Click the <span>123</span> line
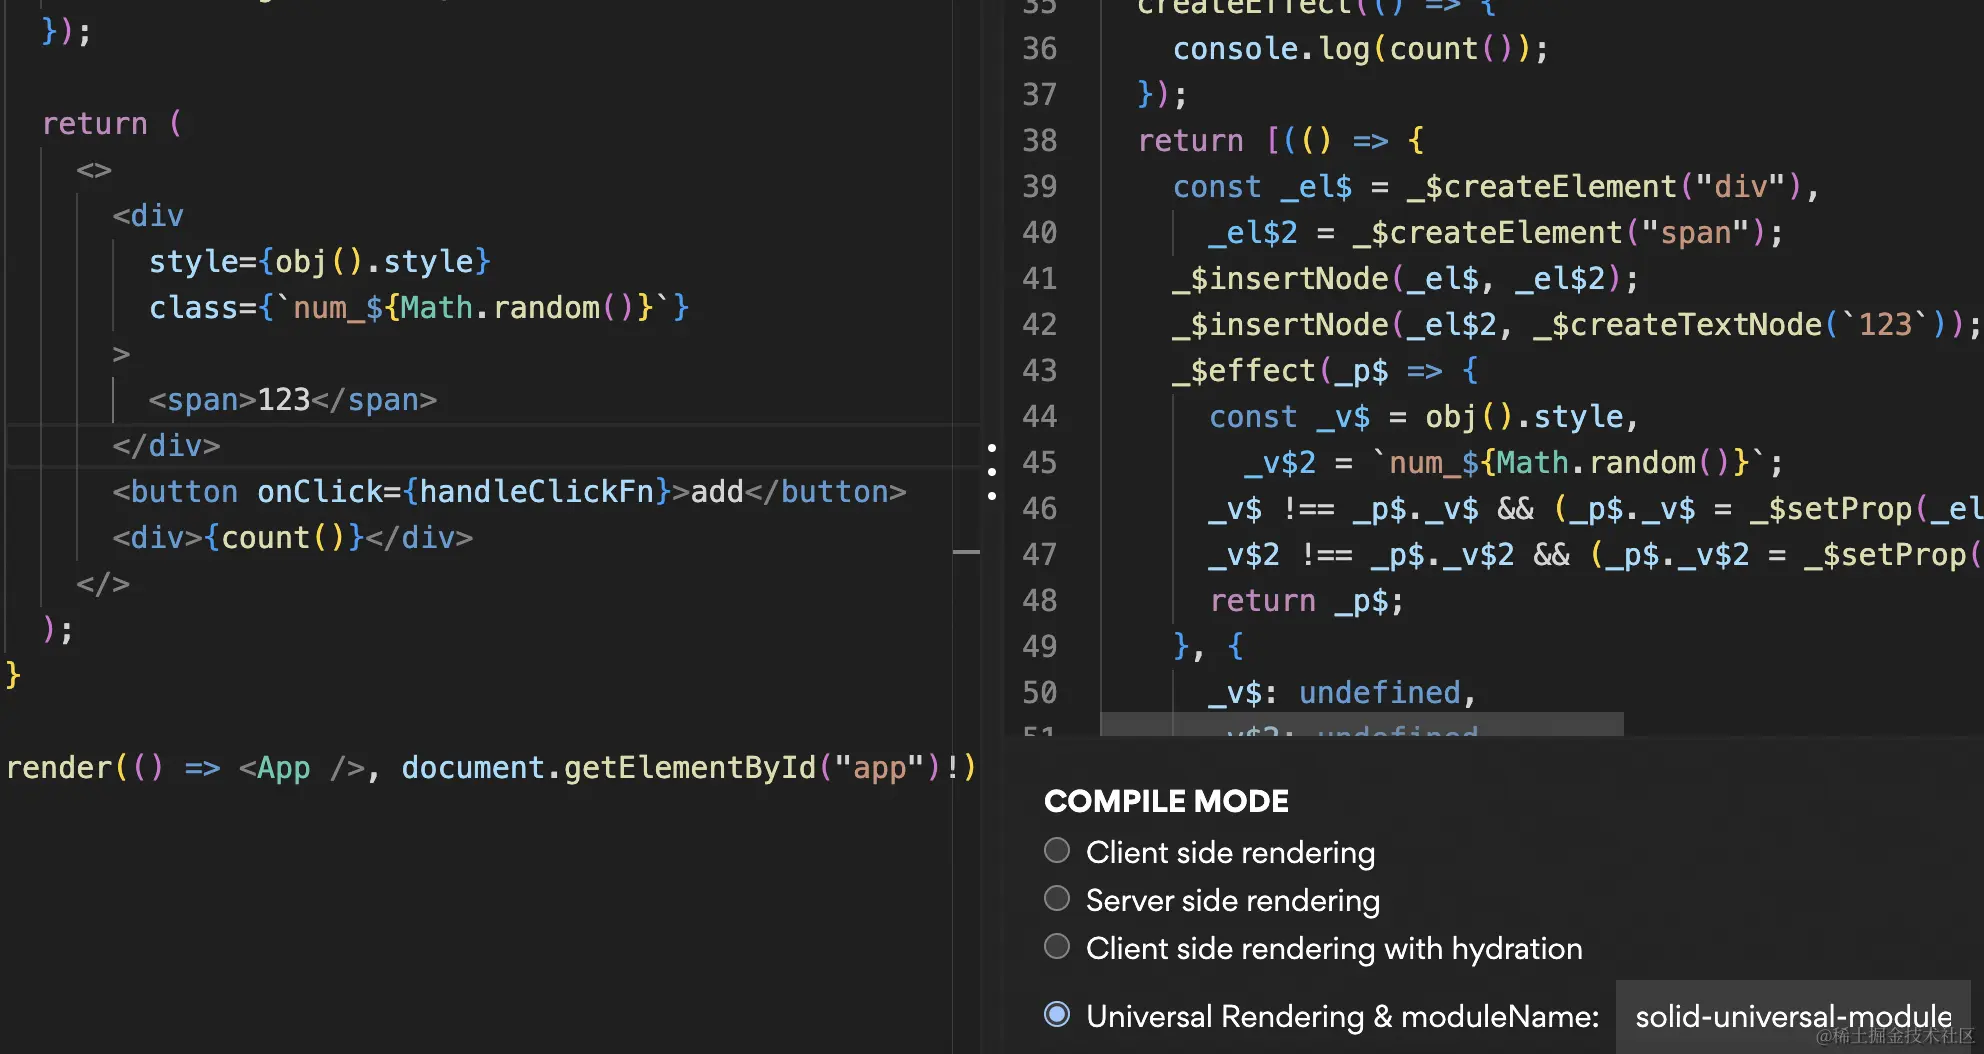Image resolution: width=1984 pixels, height=1054 pixels. [x=293, y=400]
